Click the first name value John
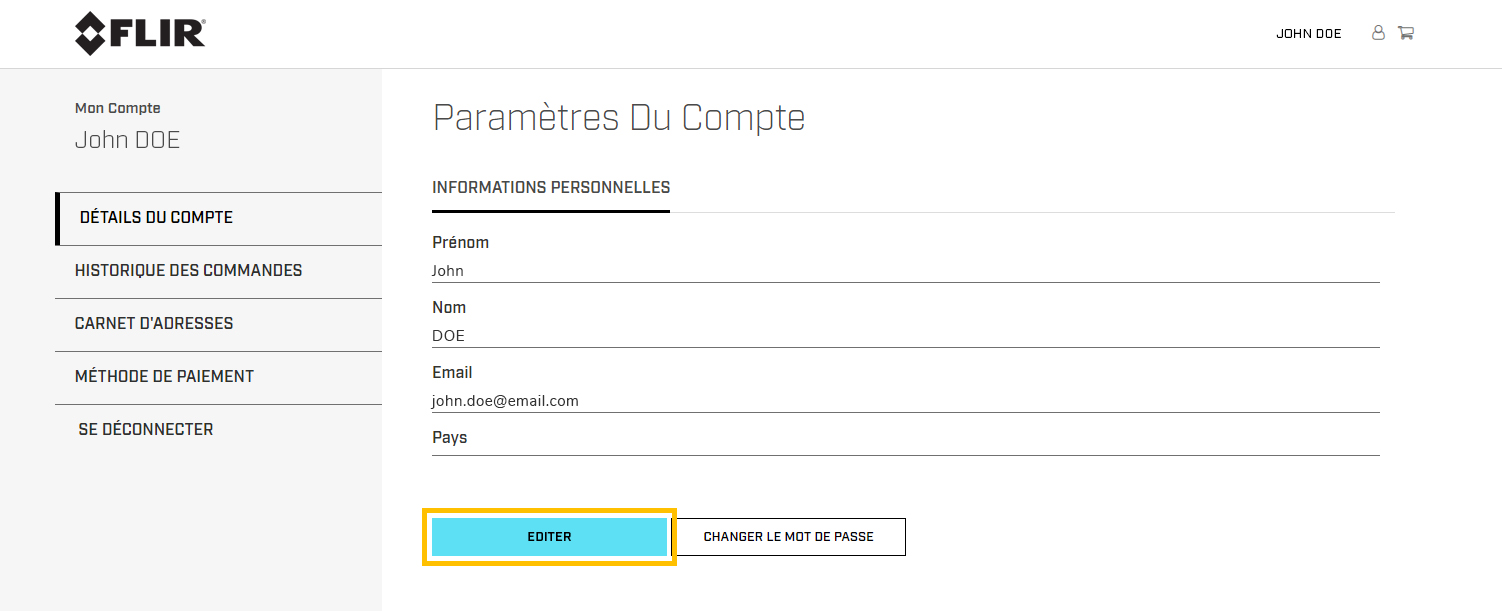The height and width of the screenshot is (611, 1502). point(448,271)
